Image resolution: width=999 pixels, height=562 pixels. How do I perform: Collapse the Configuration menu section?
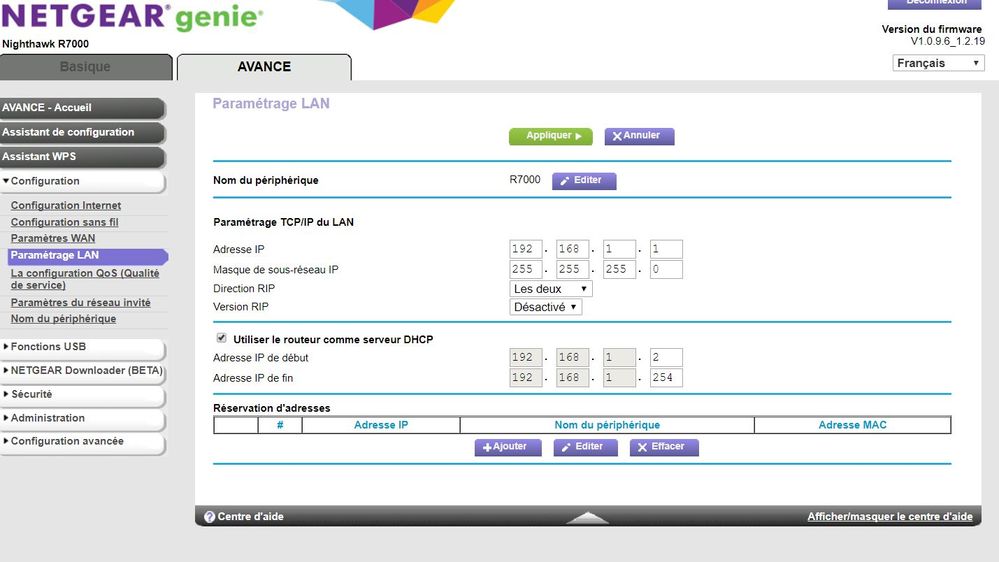(x=83, y=182)
